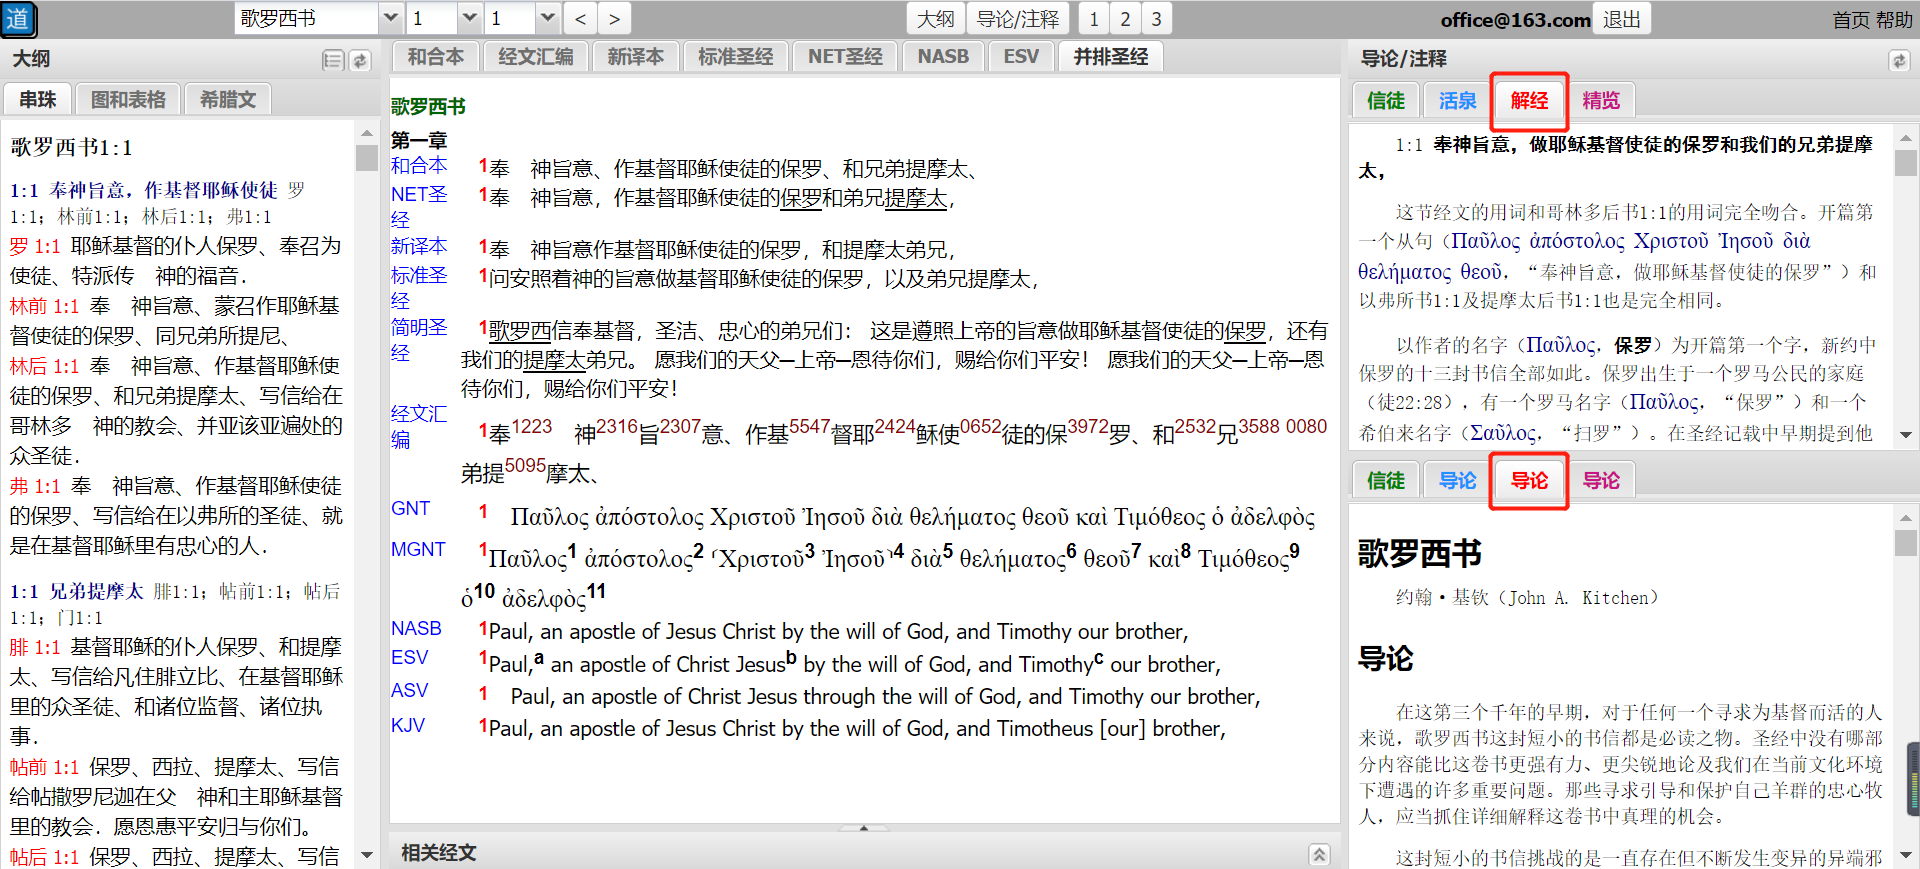
Task: Open the 帮助 help link
Action: point(1893,20)
